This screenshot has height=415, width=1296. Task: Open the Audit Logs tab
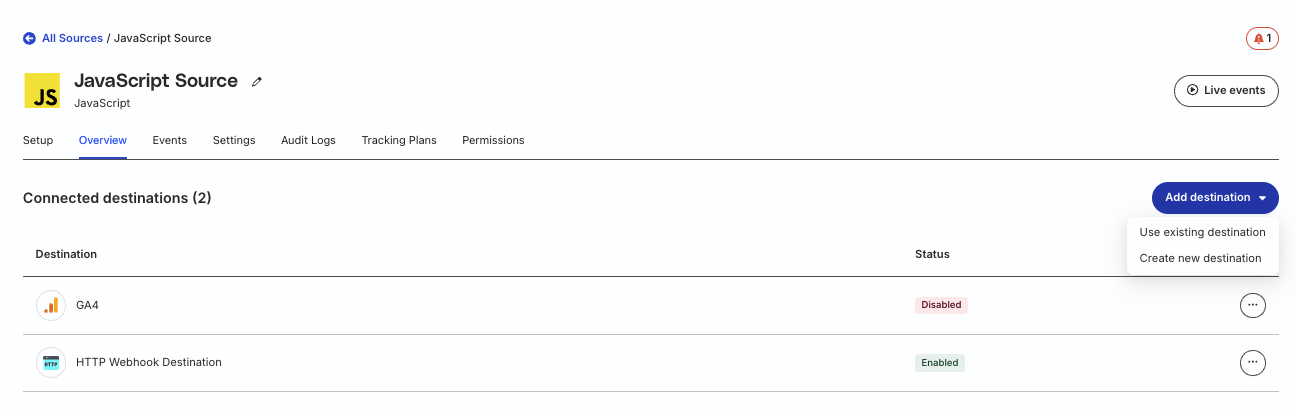tap(308, 140)
